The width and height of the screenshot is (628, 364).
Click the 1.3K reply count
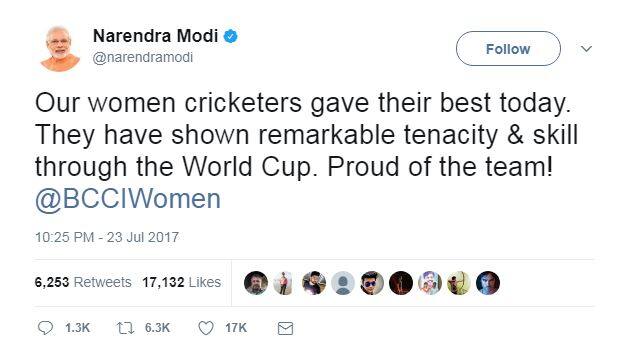click(77, 328)
